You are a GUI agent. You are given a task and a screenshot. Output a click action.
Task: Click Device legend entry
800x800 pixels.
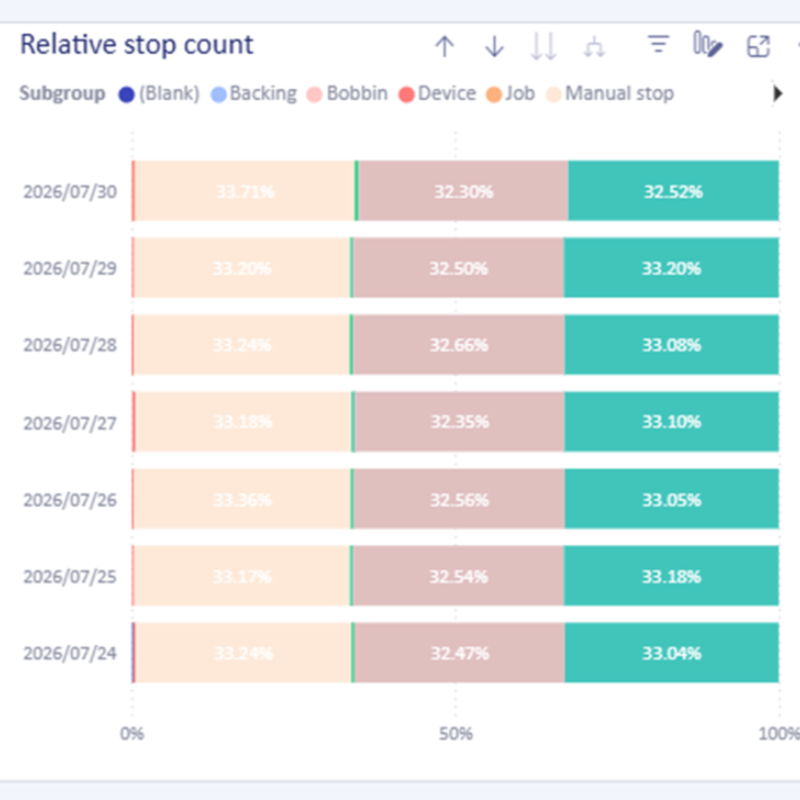(x=437, y=94)
